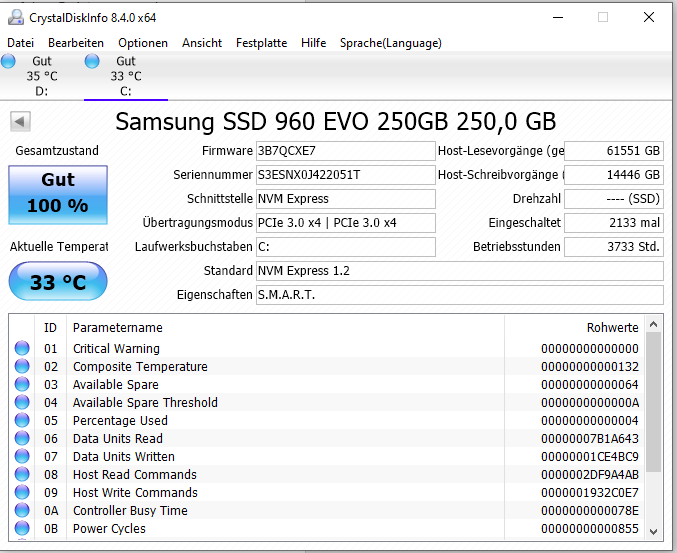Click status orb of Data Units Written row
This screenshot has width=677, height=553.
22,456
